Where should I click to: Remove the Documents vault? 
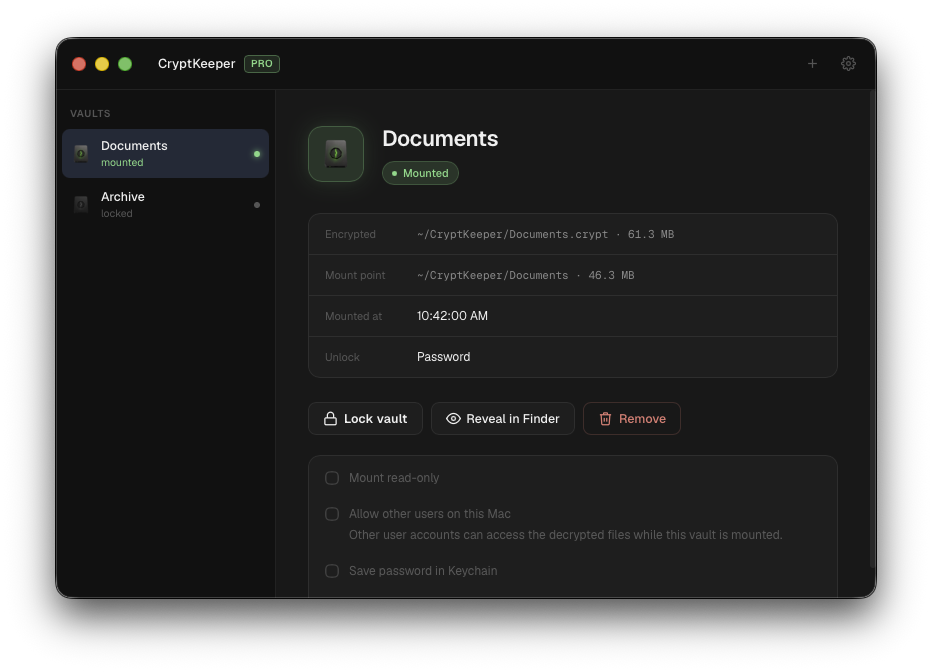(x=631, y=418)
